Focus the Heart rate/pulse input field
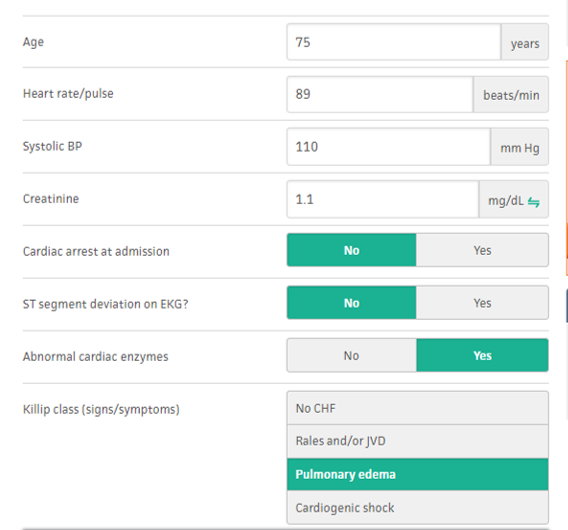This screenshot has height=530, width=568. coord(380,94)
